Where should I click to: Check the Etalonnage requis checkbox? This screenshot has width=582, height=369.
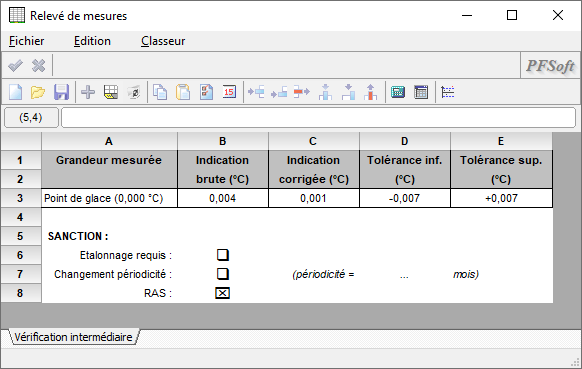tap(223, 255)
